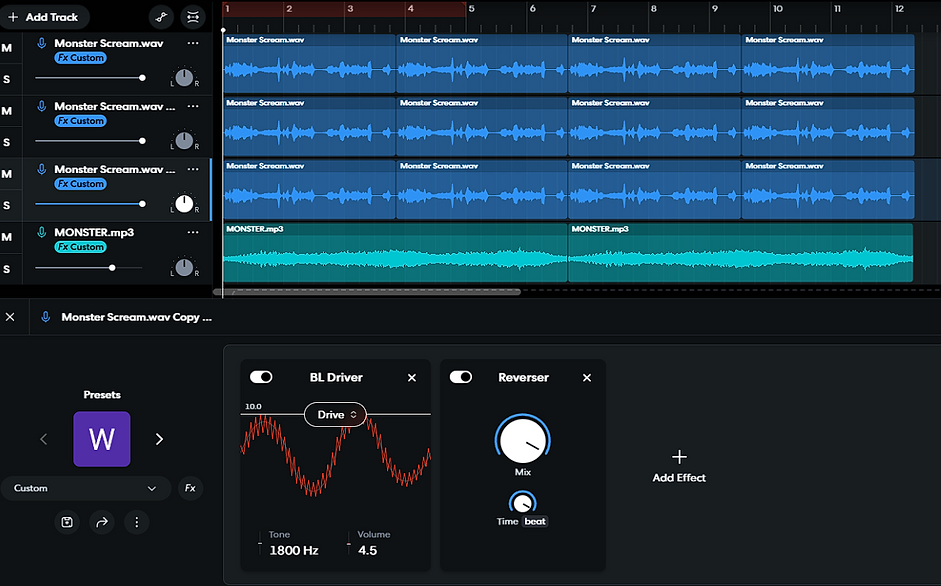Image resolution: width=941 pixels, height=586 pixels.
Task: Click Add Effect
Action: (679, 466)
